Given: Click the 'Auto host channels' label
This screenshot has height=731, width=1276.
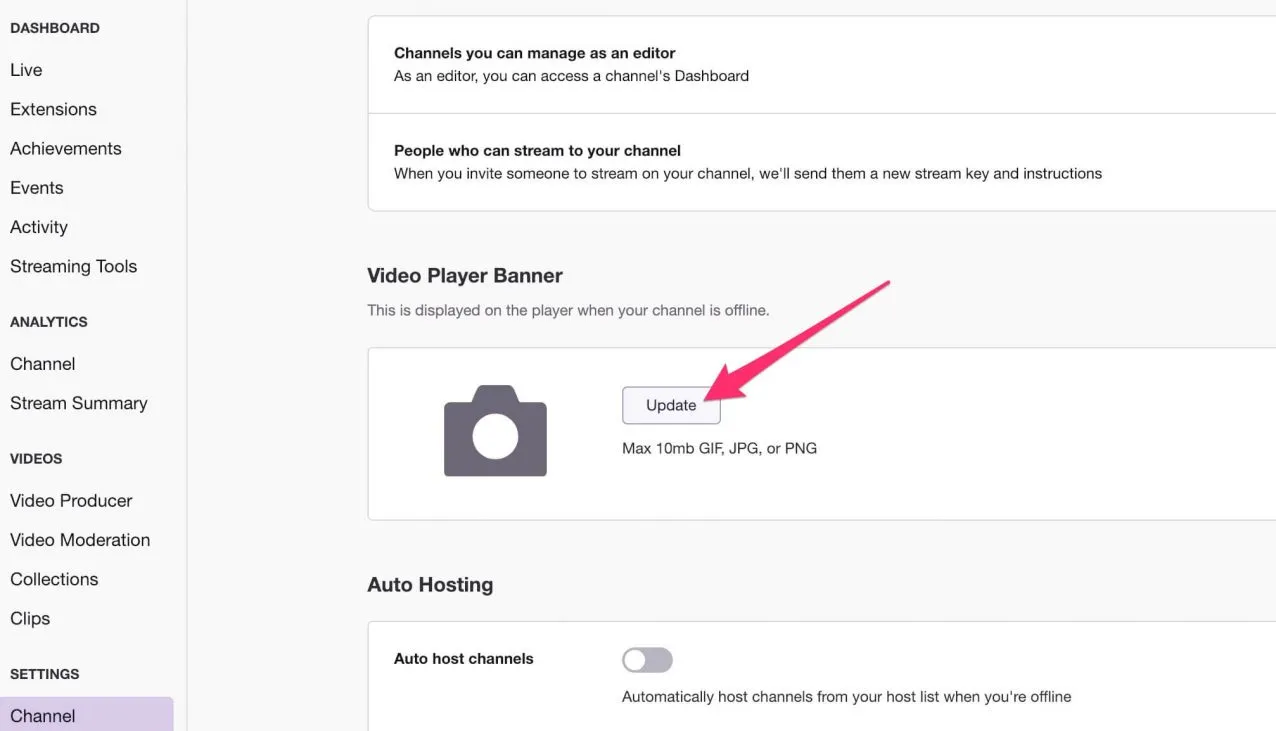Looking at the screenshot, I should click(x=464, y=659).
